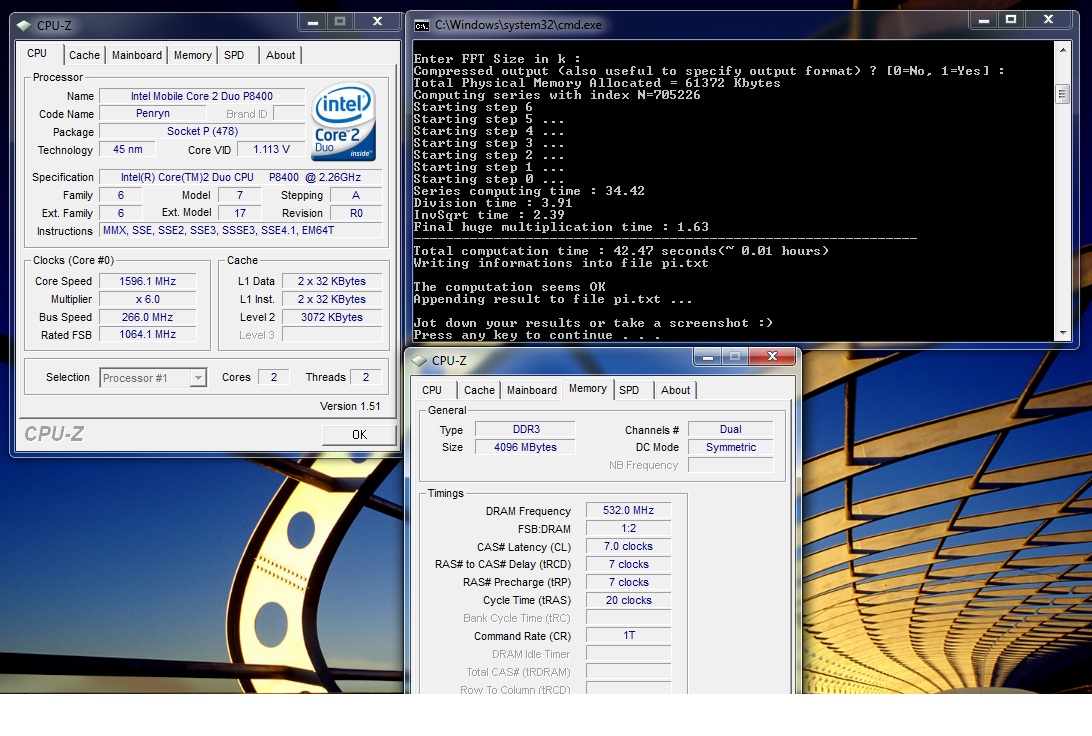Click the Stepping value 'A'
The width and height of the screenshot is (1092, 736).
pos(356,195)
